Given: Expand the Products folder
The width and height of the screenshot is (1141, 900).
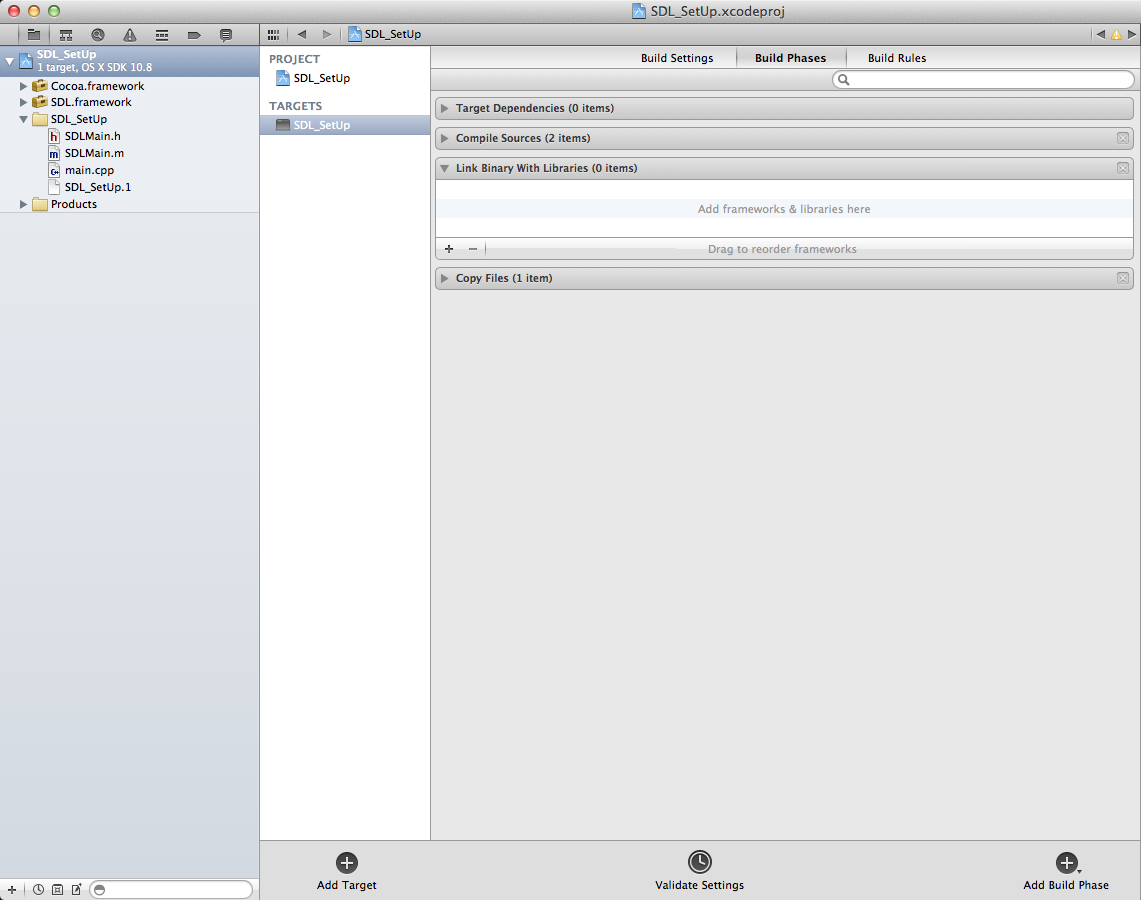Looking at the screenshot, I should [x=23, y=204].
